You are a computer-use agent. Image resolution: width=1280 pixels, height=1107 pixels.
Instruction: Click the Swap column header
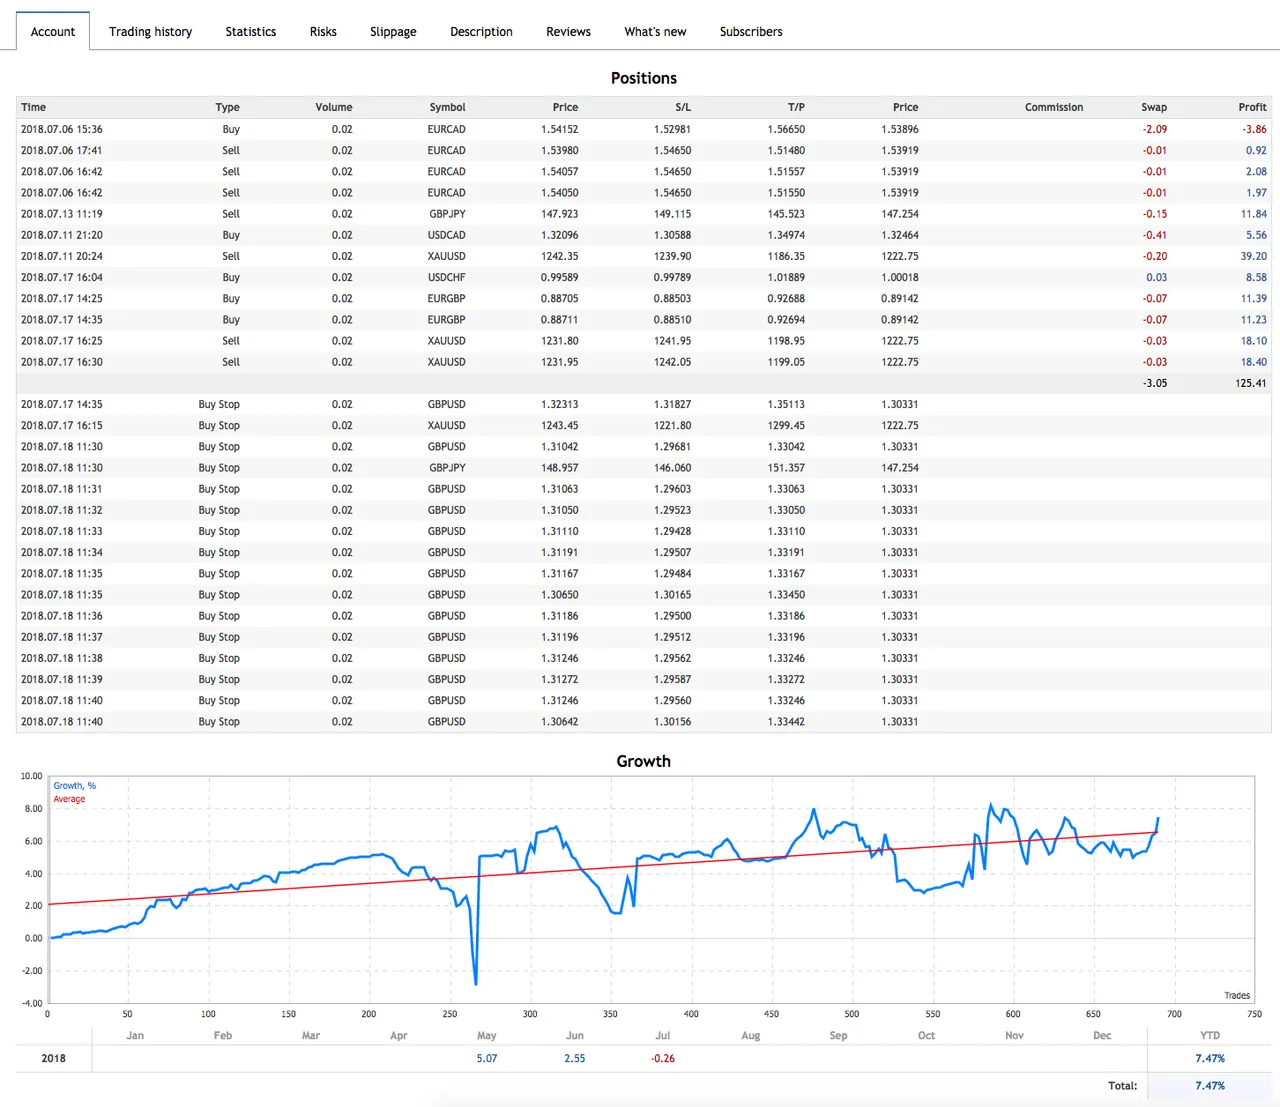(x=1154, y=107)
